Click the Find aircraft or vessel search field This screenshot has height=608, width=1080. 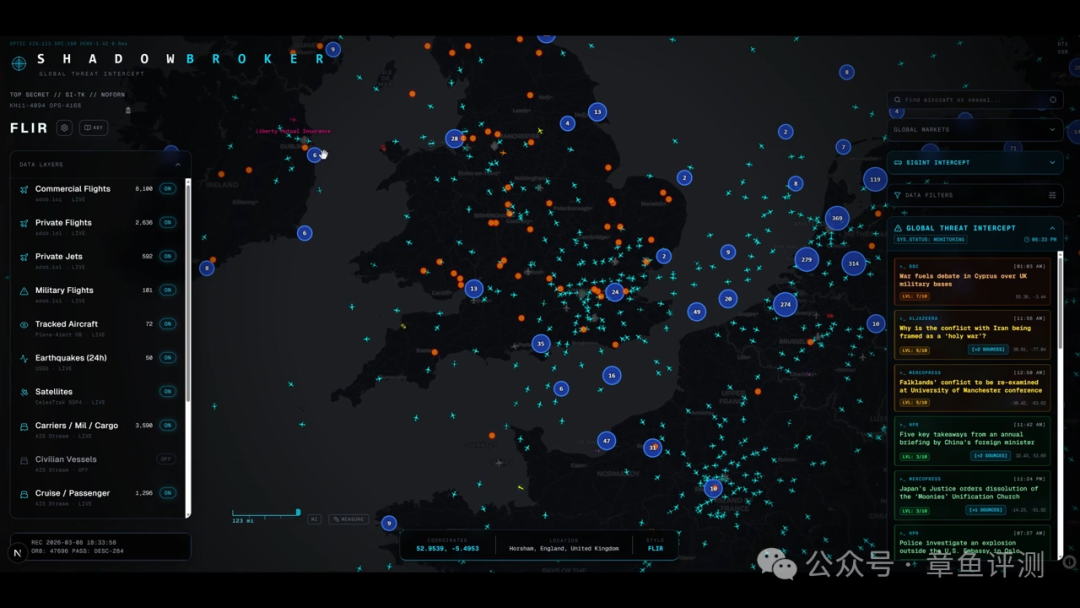(975, 100)
